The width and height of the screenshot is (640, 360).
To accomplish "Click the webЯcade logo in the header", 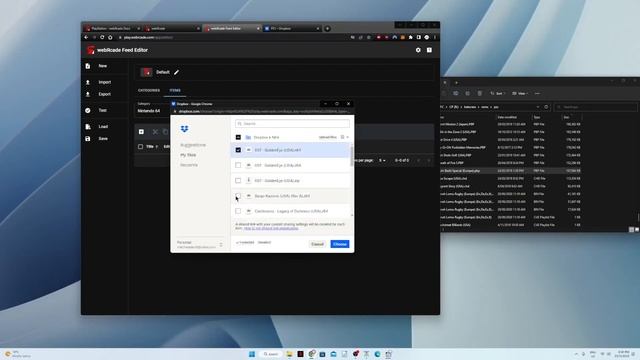I will tap(91, 50).
